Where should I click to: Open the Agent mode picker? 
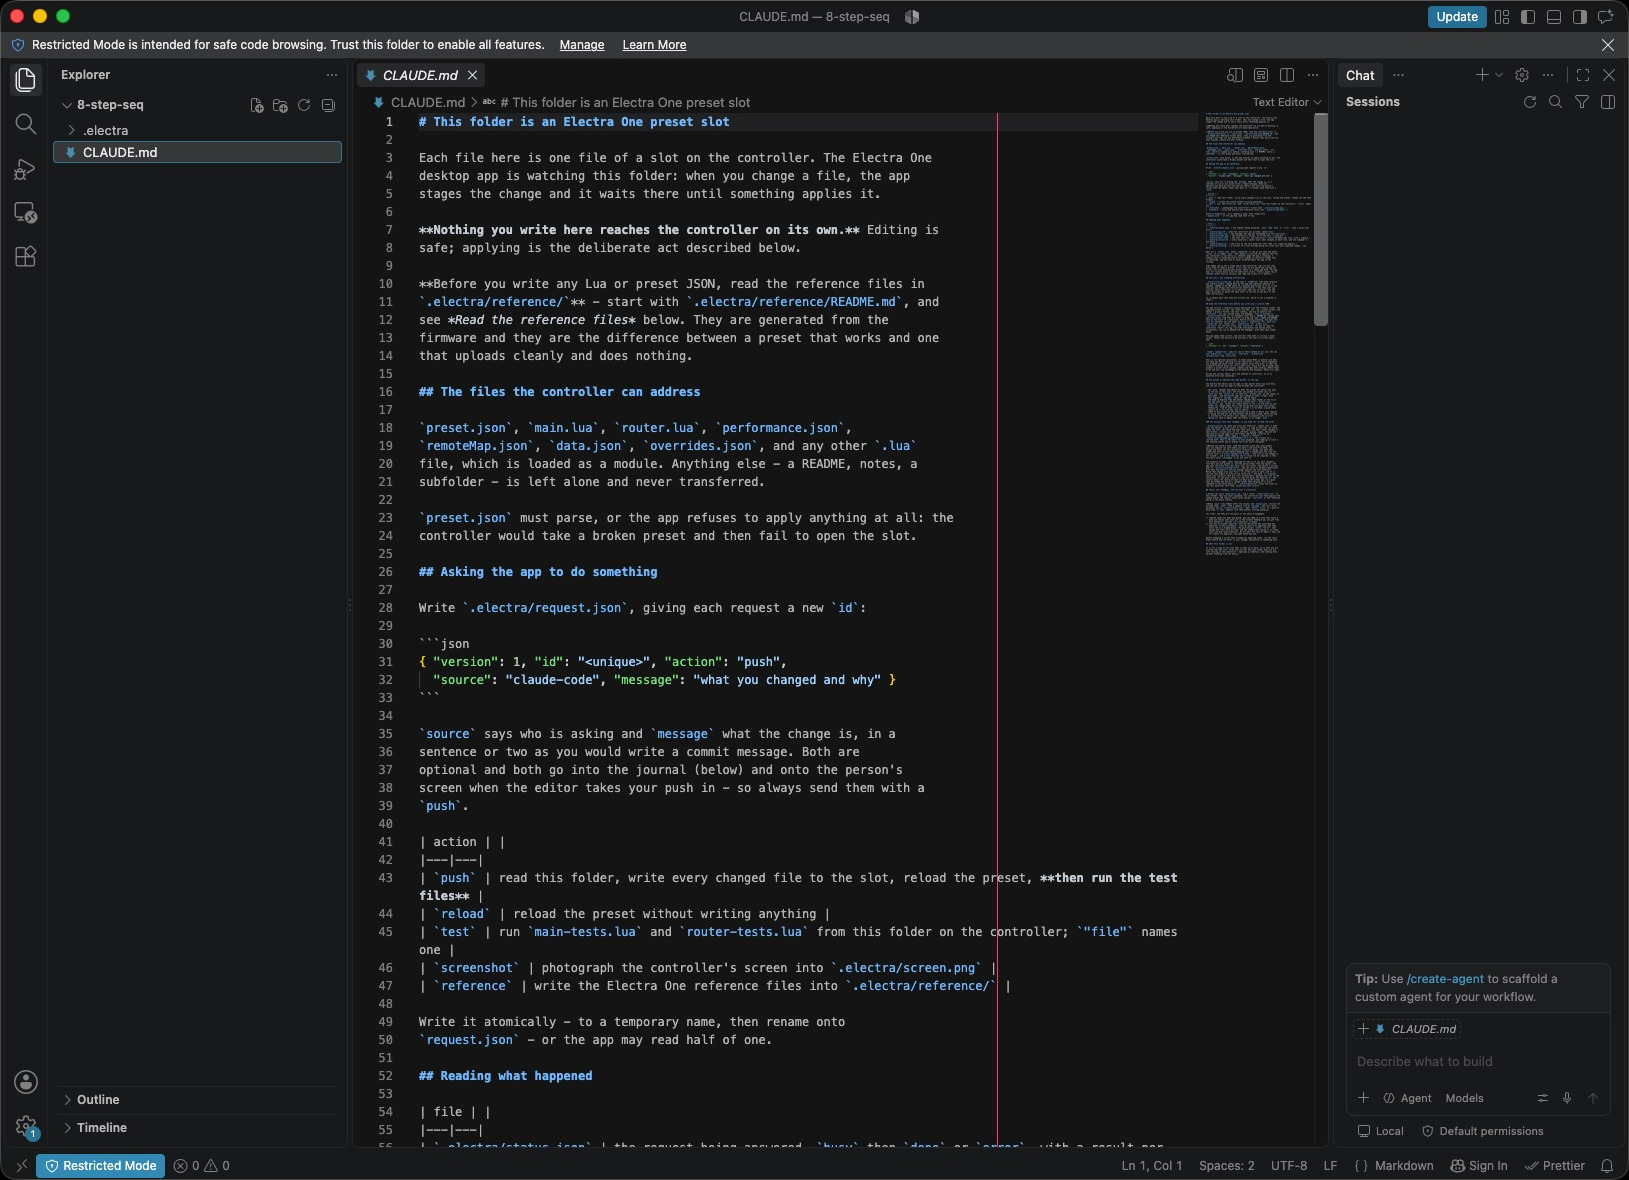(x=1408, y=1098)
